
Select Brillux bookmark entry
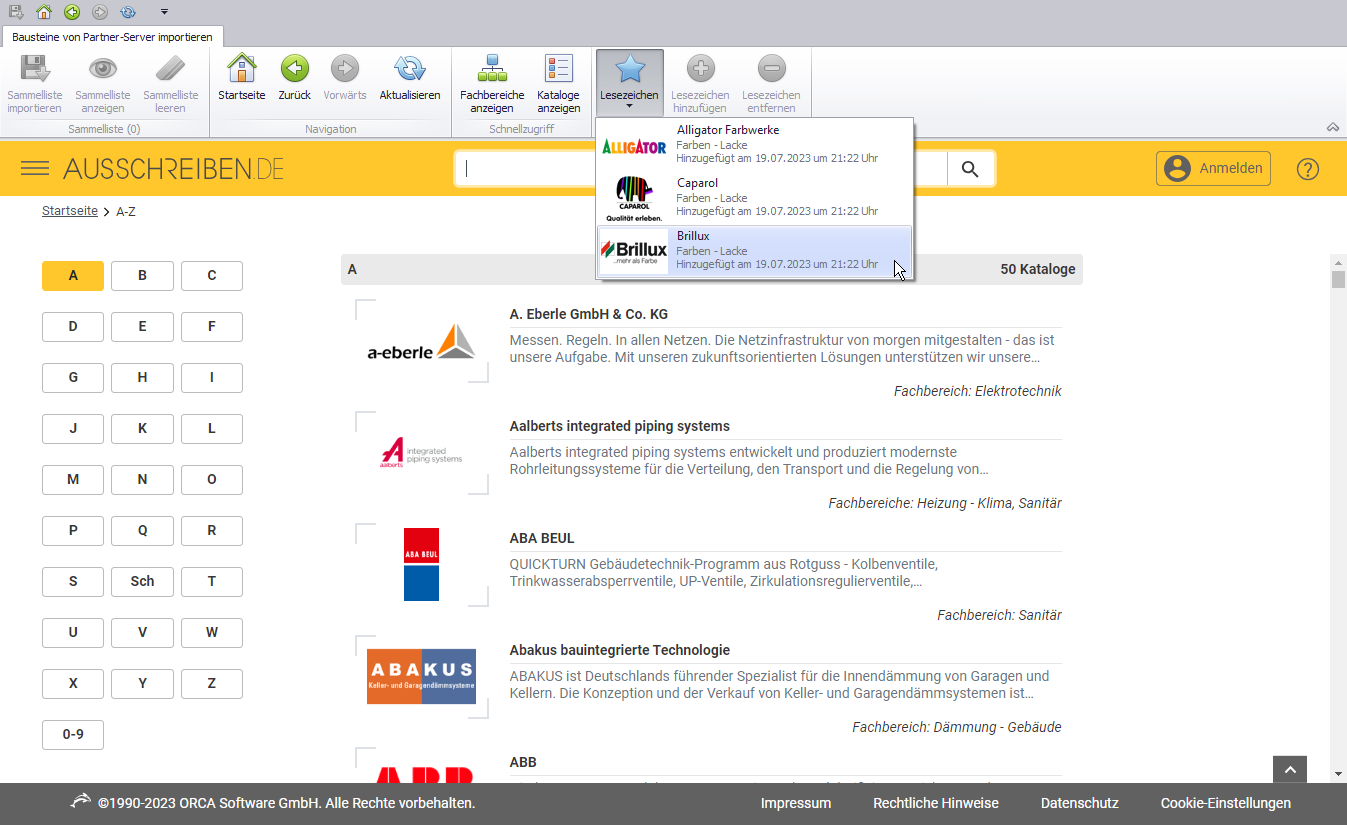tap(755, 251)
